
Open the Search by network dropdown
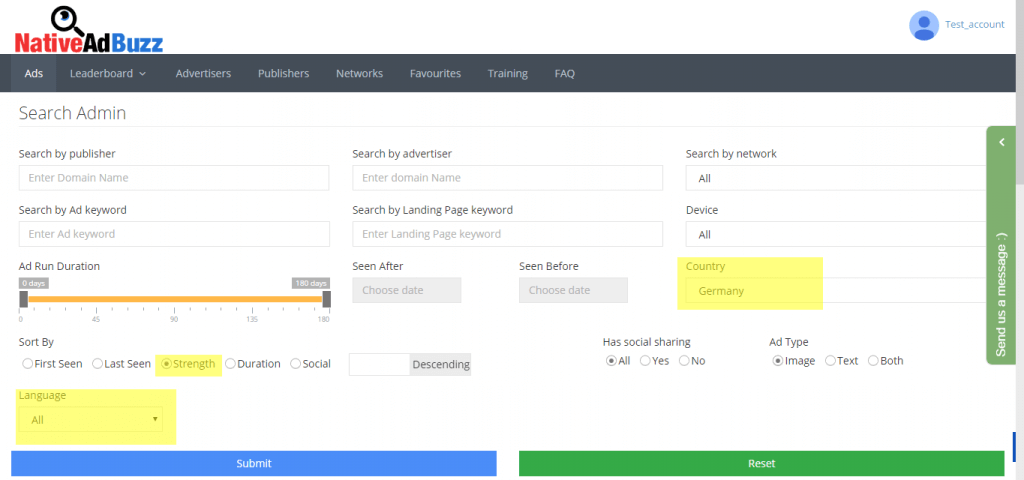pos(836,178)
